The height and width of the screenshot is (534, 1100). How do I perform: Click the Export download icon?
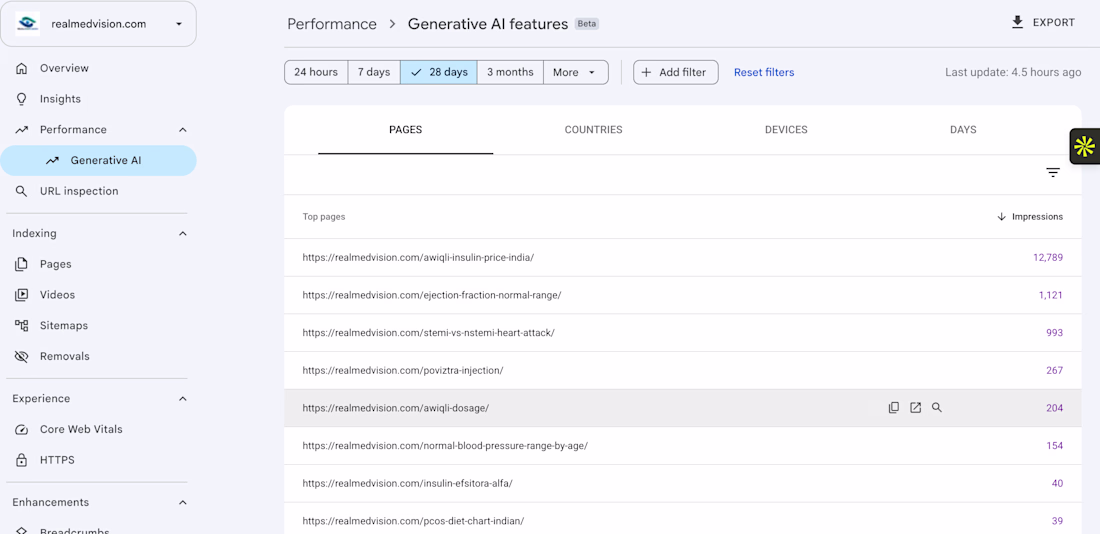point(1017,22)
